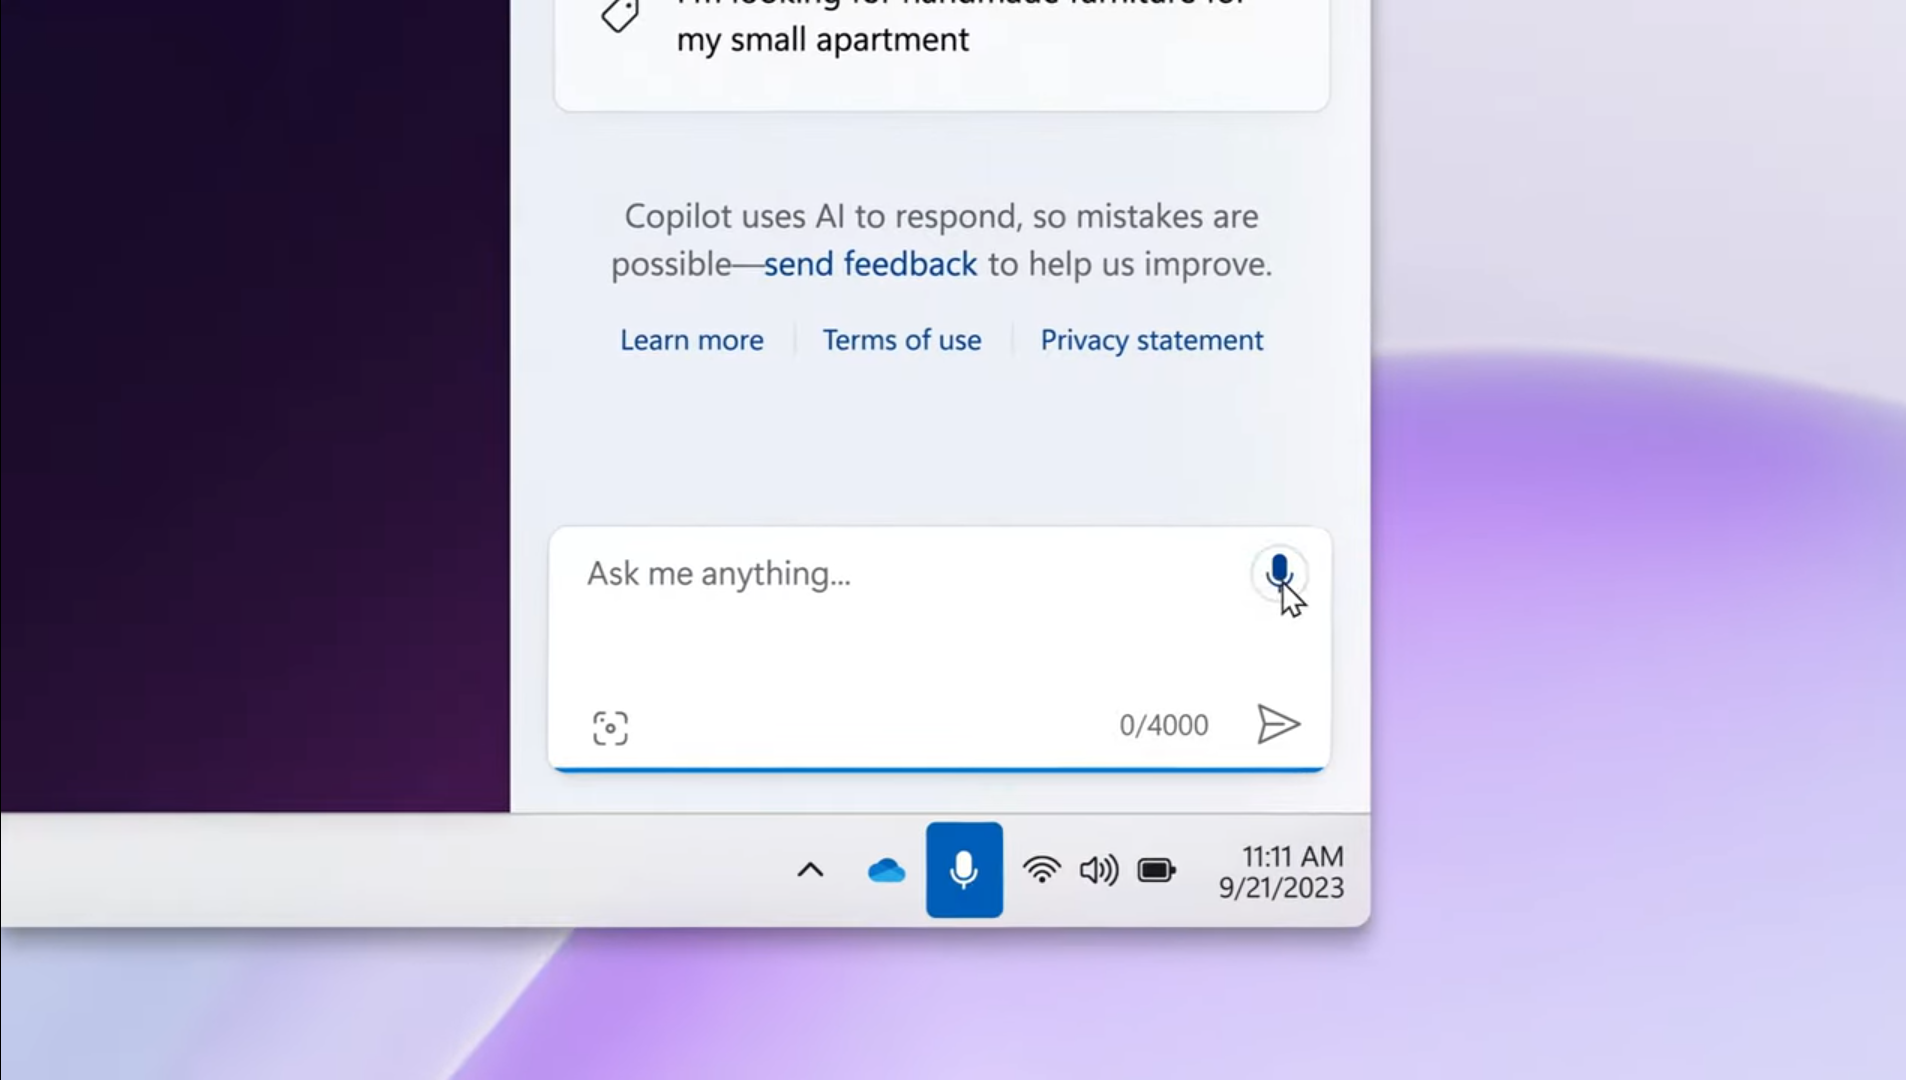Open the Terms of use link
This screenshot has width=1906, height=1080.
tap(902, 340)
